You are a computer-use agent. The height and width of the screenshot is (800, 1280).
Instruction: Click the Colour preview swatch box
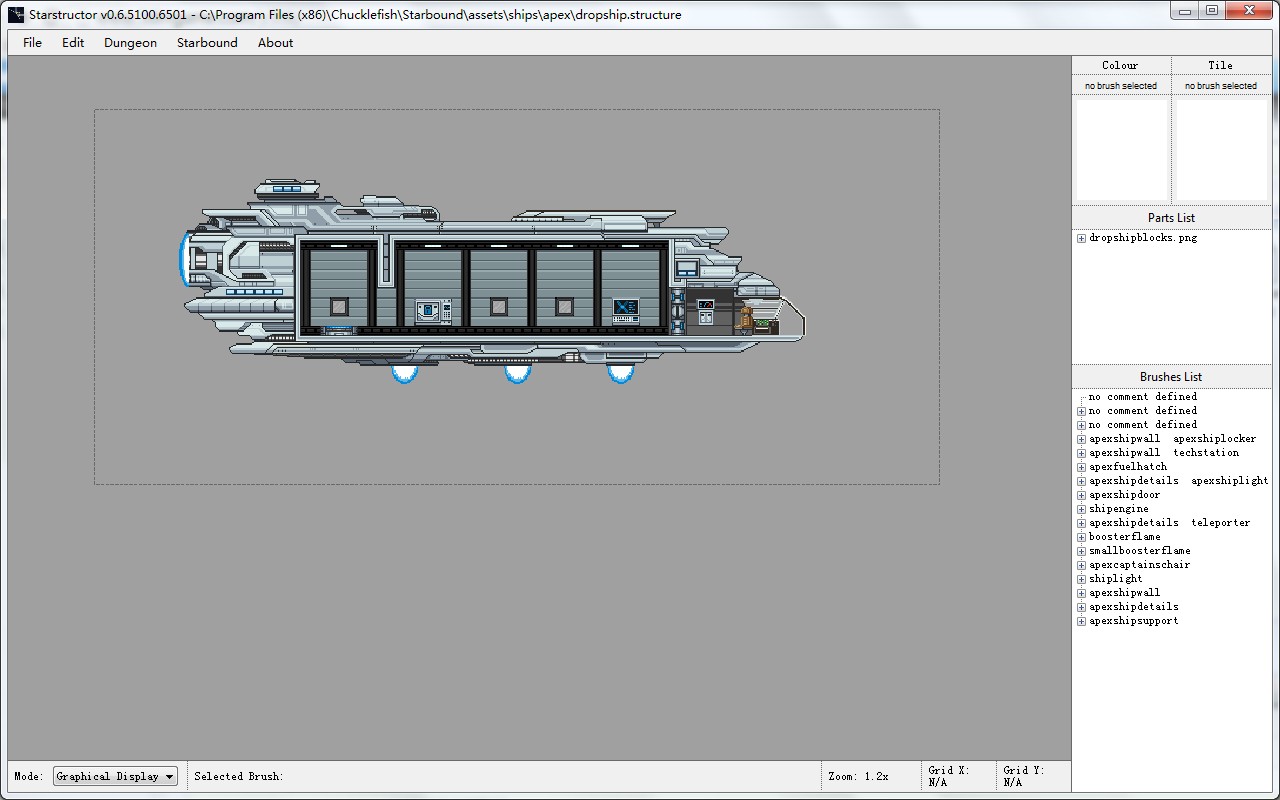pos(1121,148)
